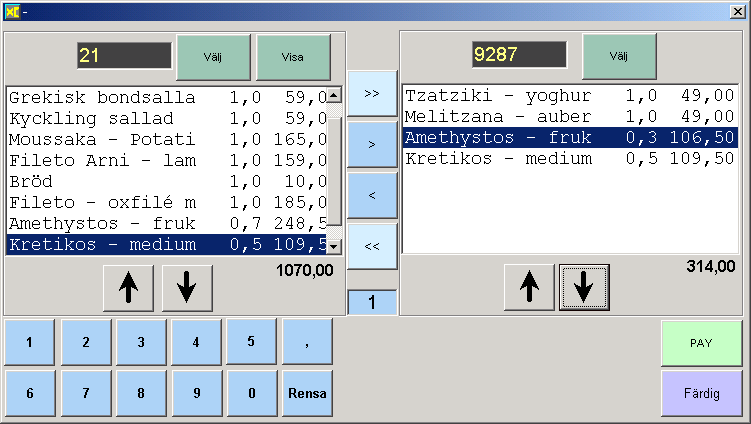This screenshot has height=424, width=751.
Task: Tap the comma keypad button
Action: point(307,342)
